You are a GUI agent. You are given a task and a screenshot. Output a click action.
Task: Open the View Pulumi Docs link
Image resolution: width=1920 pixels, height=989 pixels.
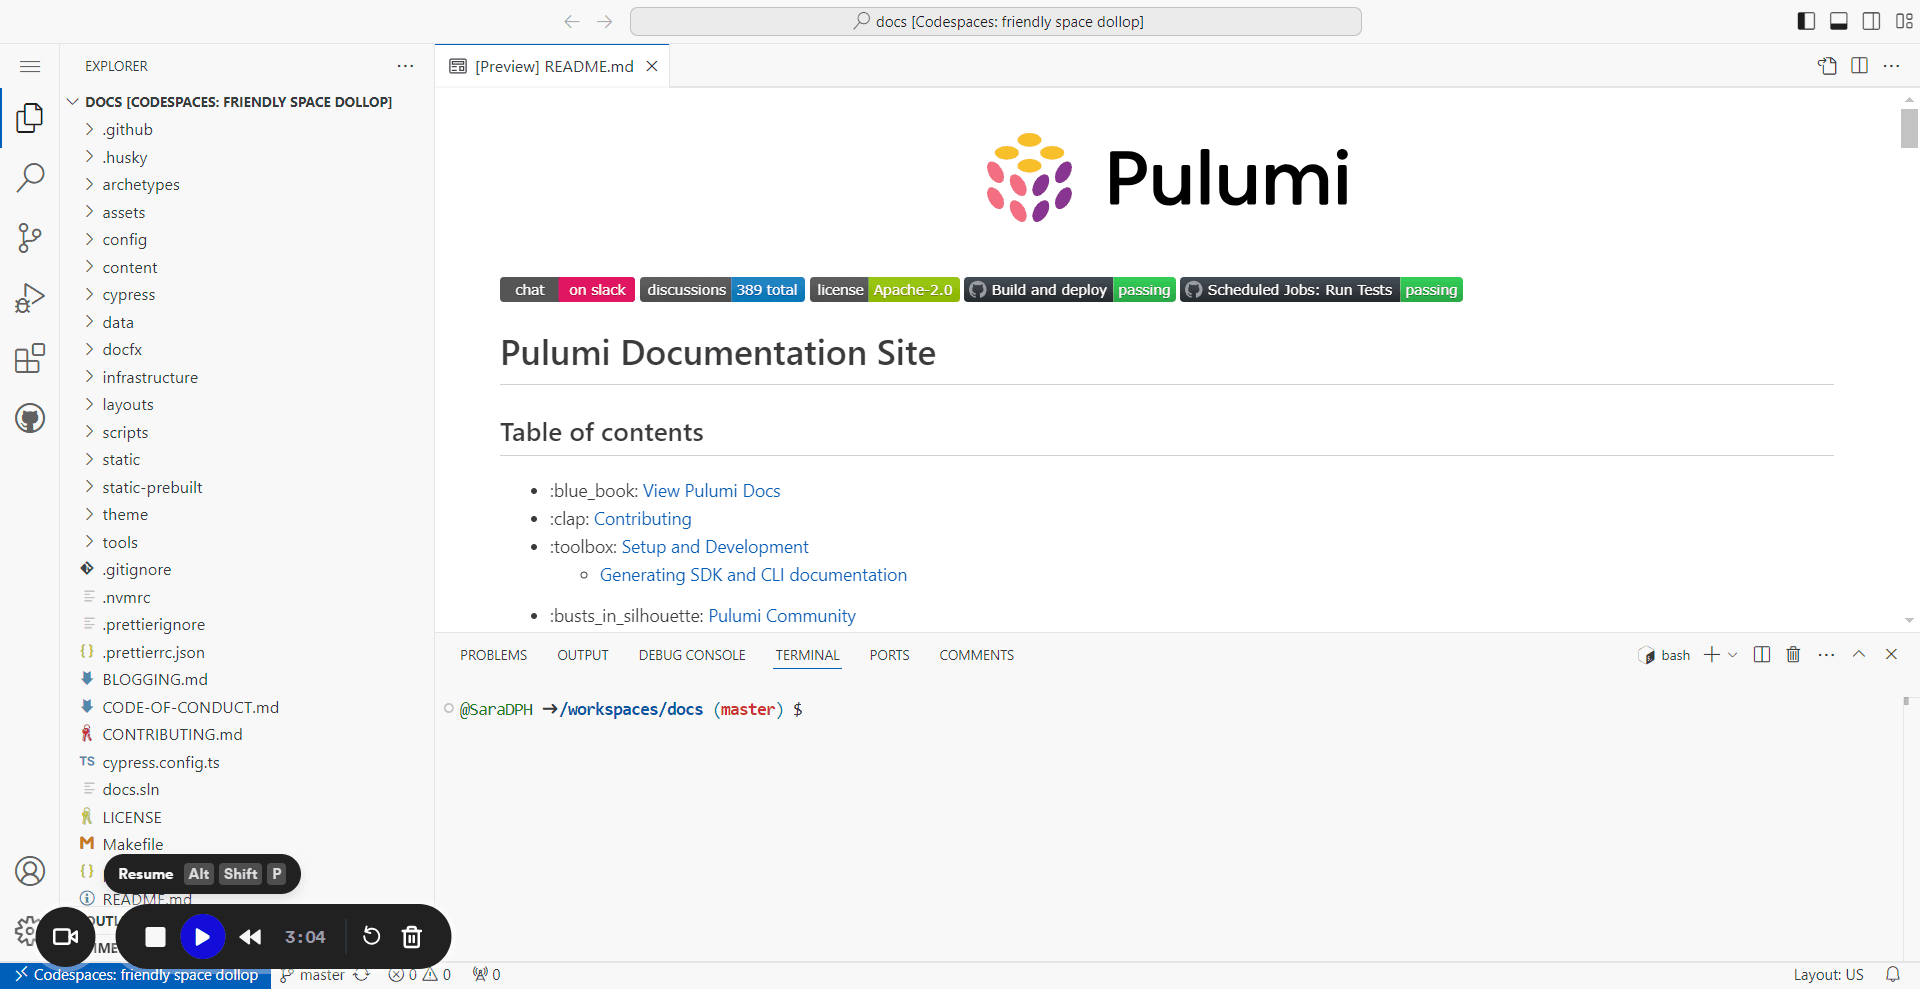click(711, 491)
